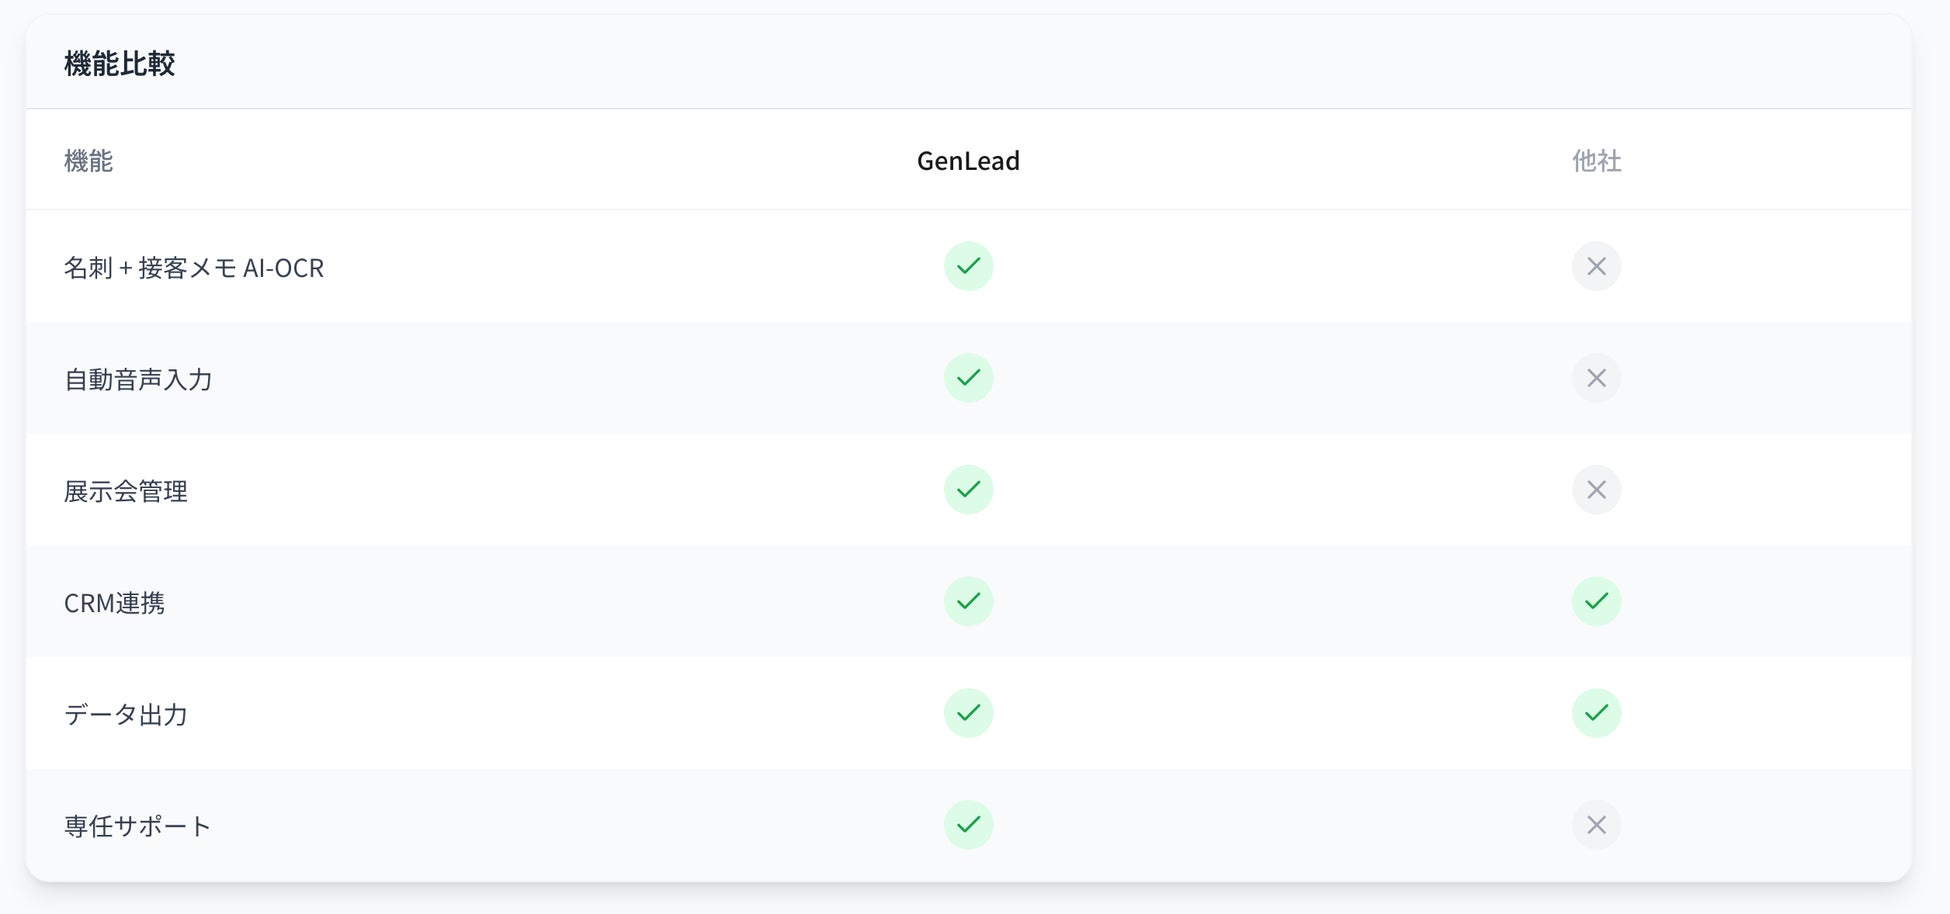The height and width of the screenshot is (914, 1950).
Task: Click GenLead checkmark for 展示会管理
Action: [x=968, y=490]
